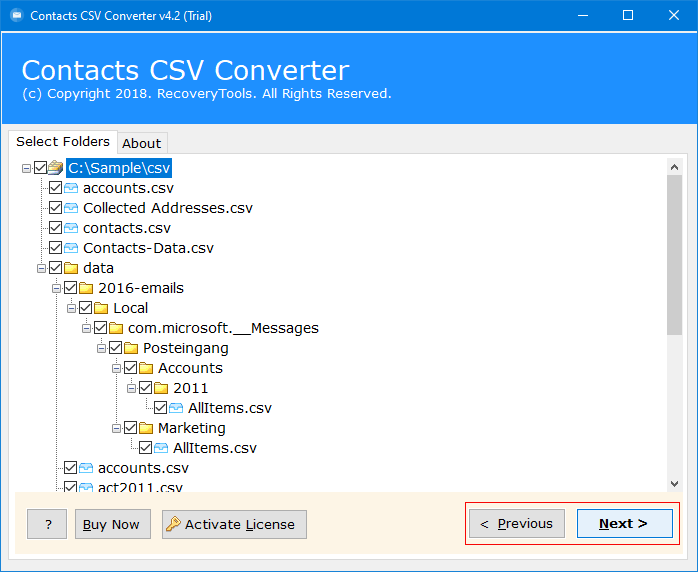Go back with the < Previous button
This screenshot has width=698, height=572.
[x=517, y=523]
